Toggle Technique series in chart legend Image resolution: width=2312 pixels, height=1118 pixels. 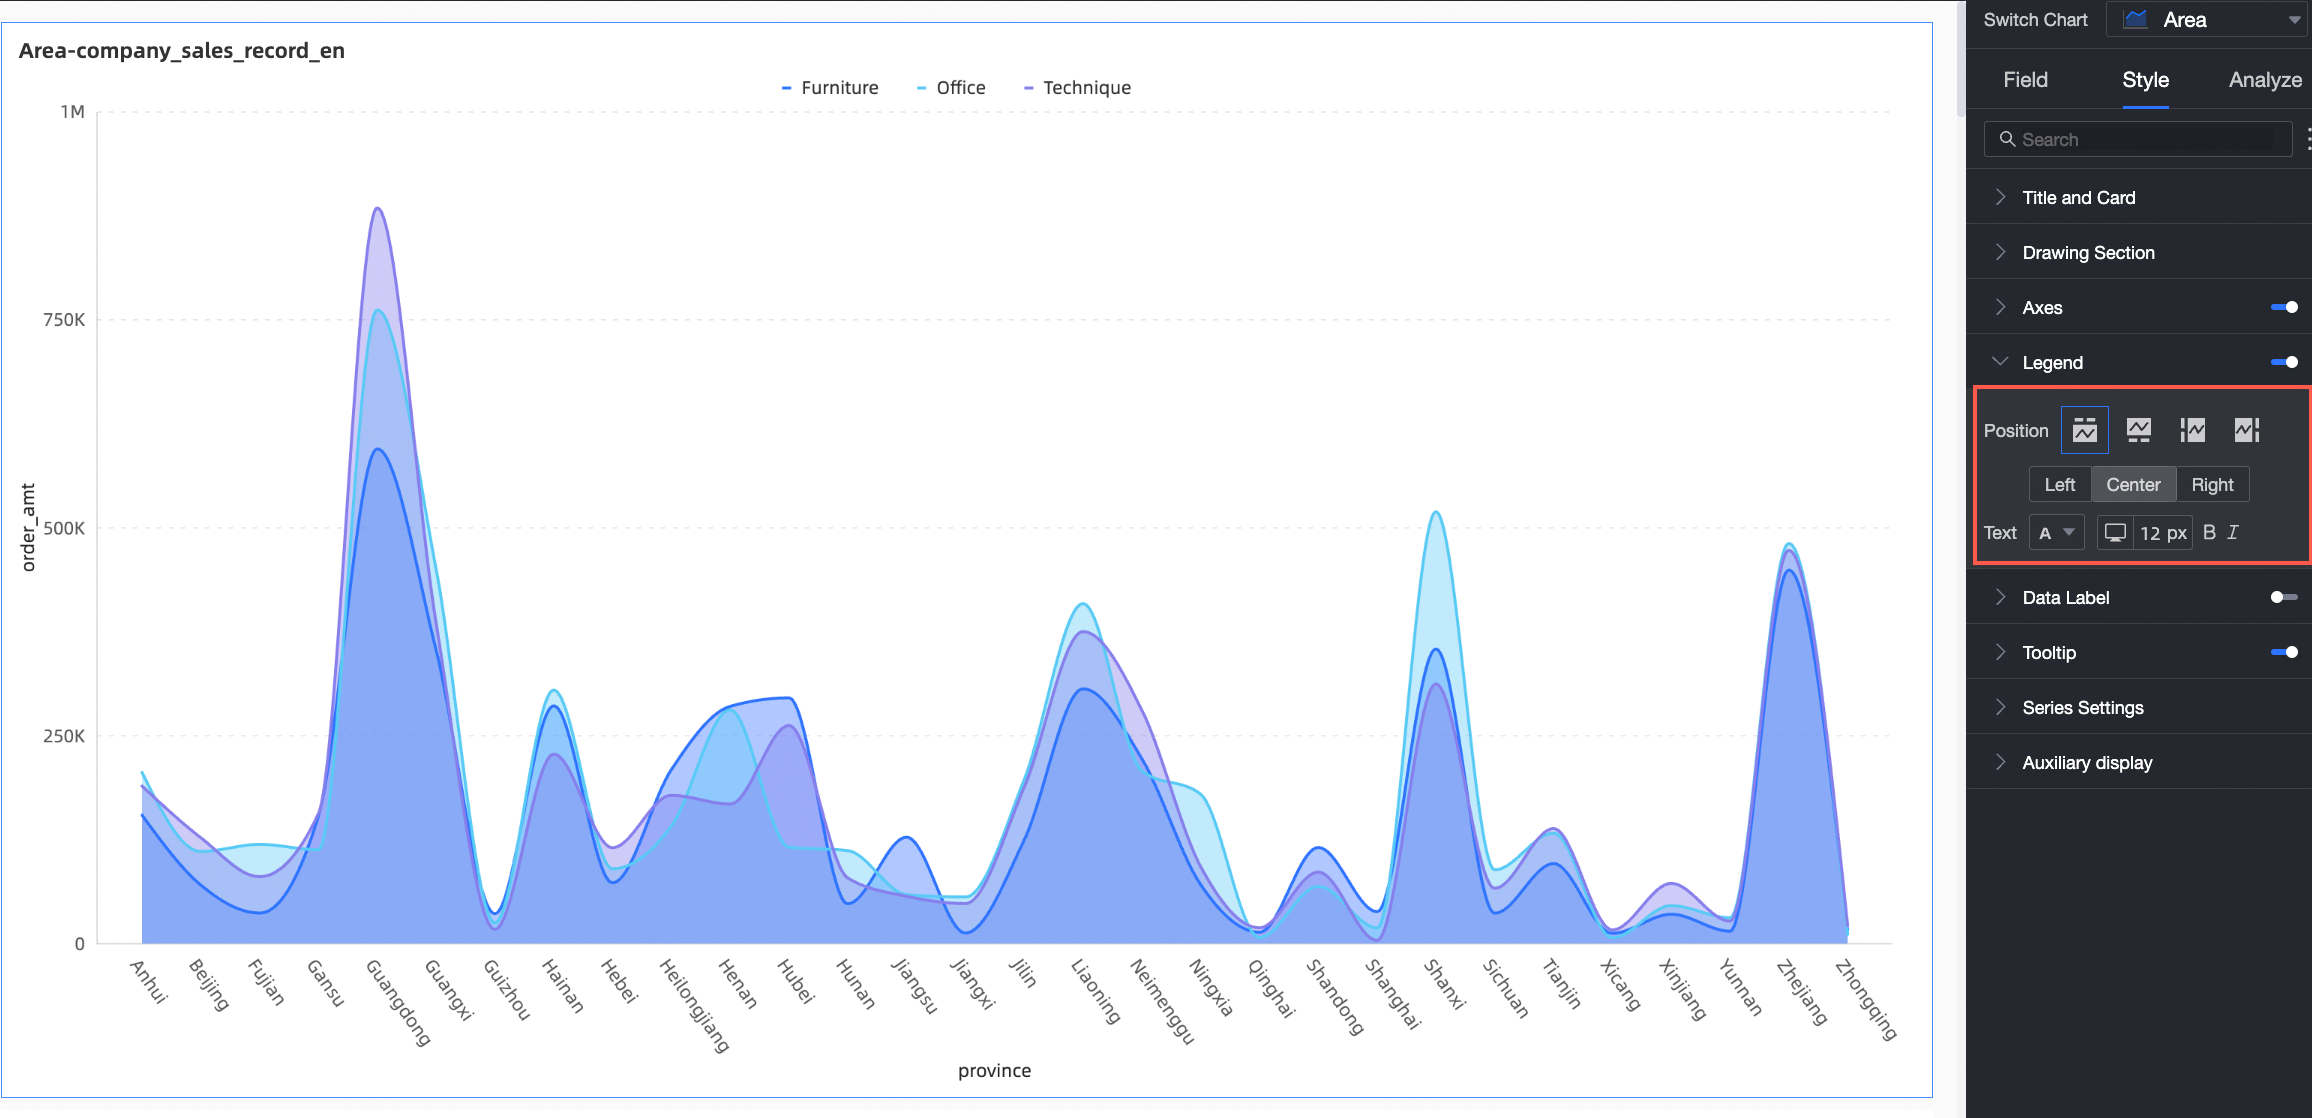[x=1077, y=88]
